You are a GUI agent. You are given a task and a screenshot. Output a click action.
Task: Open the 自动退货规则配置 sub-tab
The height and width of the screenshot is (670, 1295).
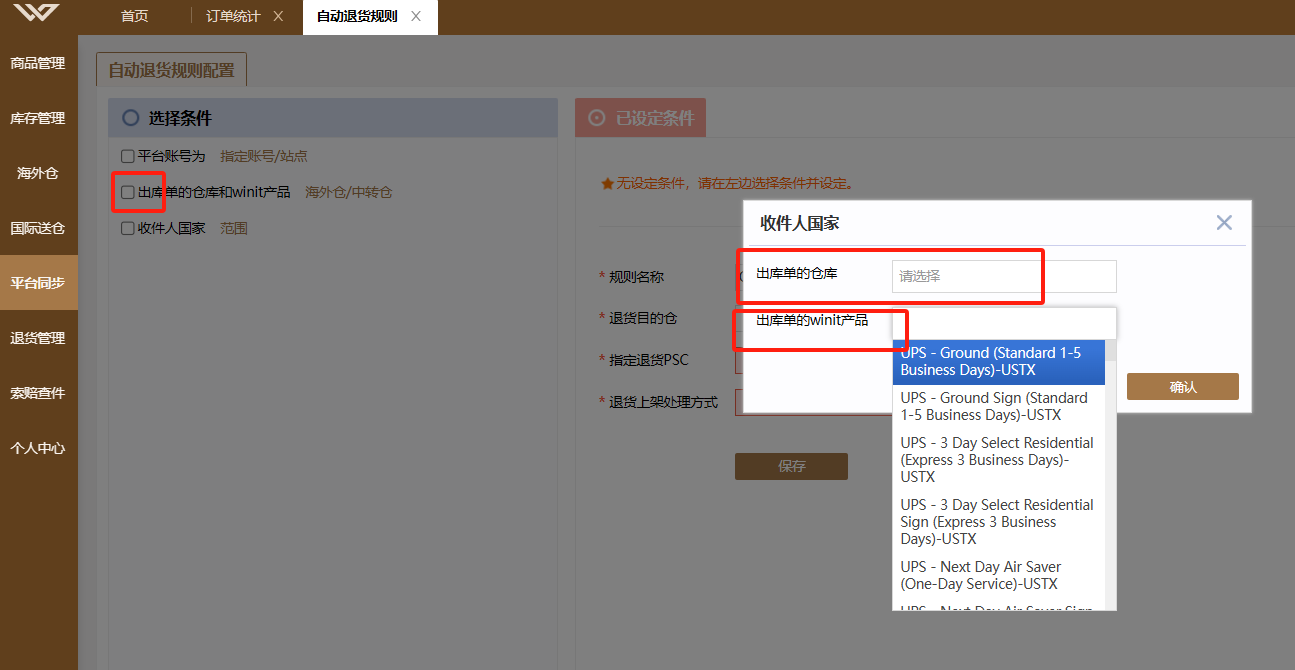point(171,71)
